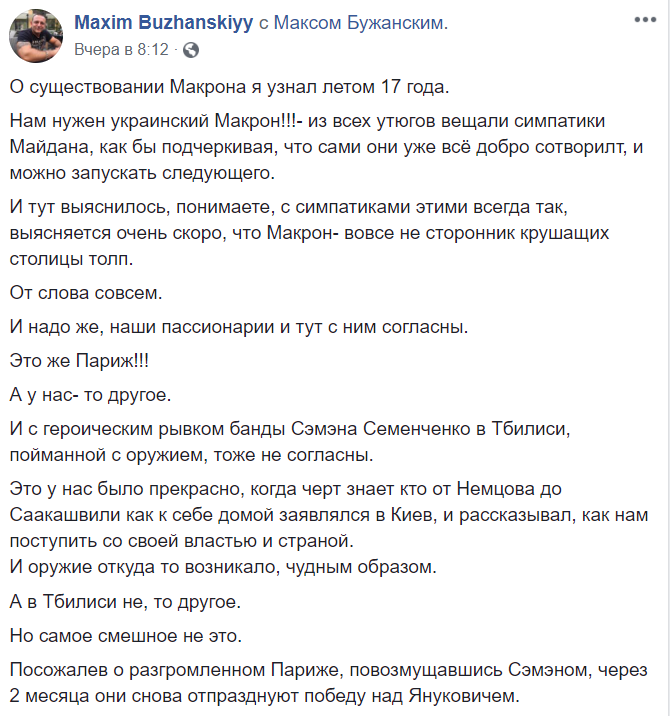Click Maxim Buzhanskiyy's profile avatar photo

[38, 35]
